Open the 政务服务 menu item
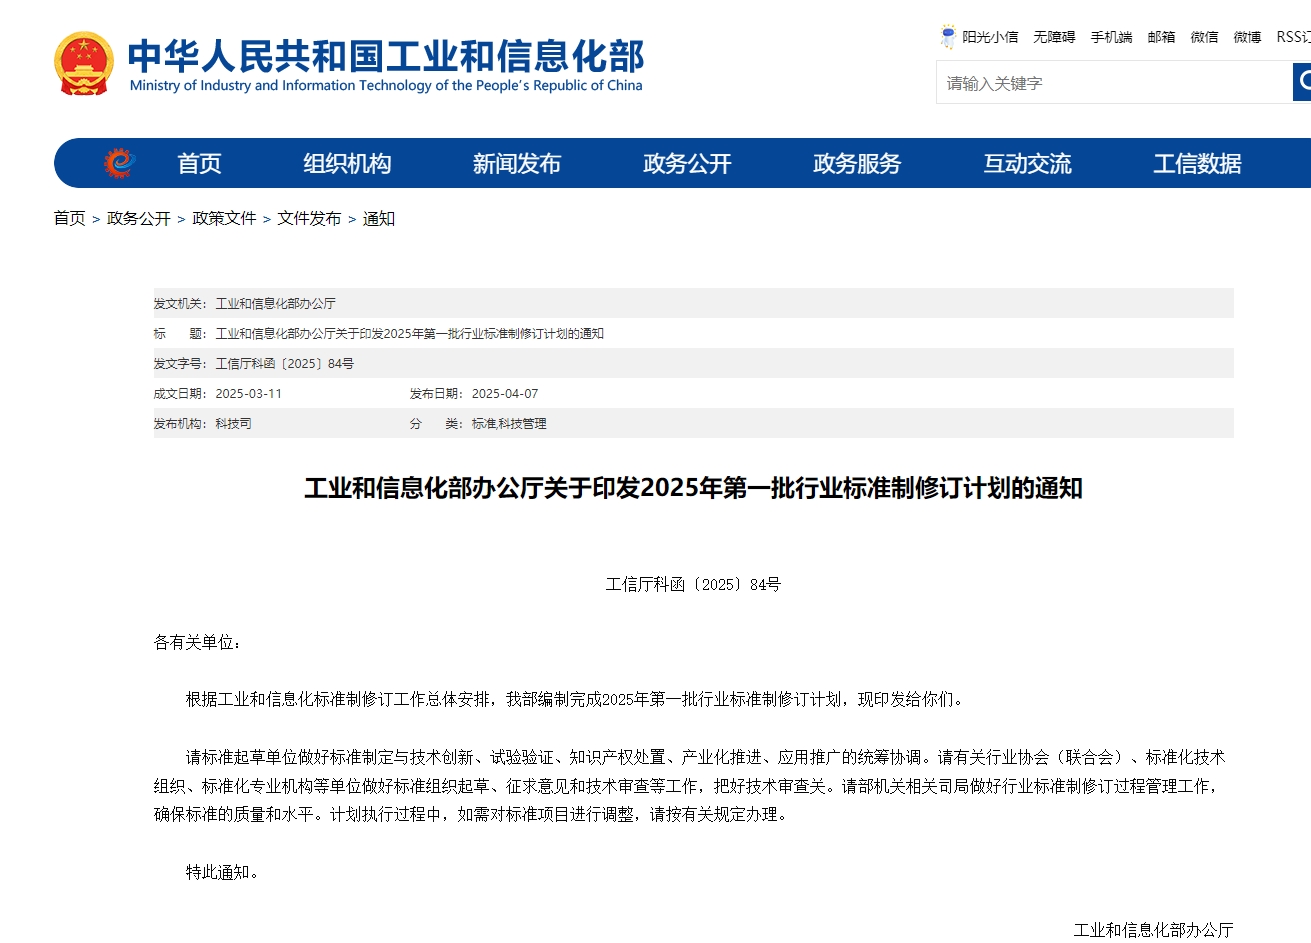 tap(857, 164)
